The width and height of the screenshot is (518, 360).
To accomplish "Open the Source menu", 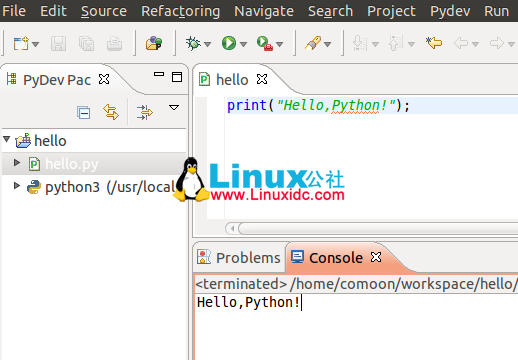I will [x=104, y=11].
